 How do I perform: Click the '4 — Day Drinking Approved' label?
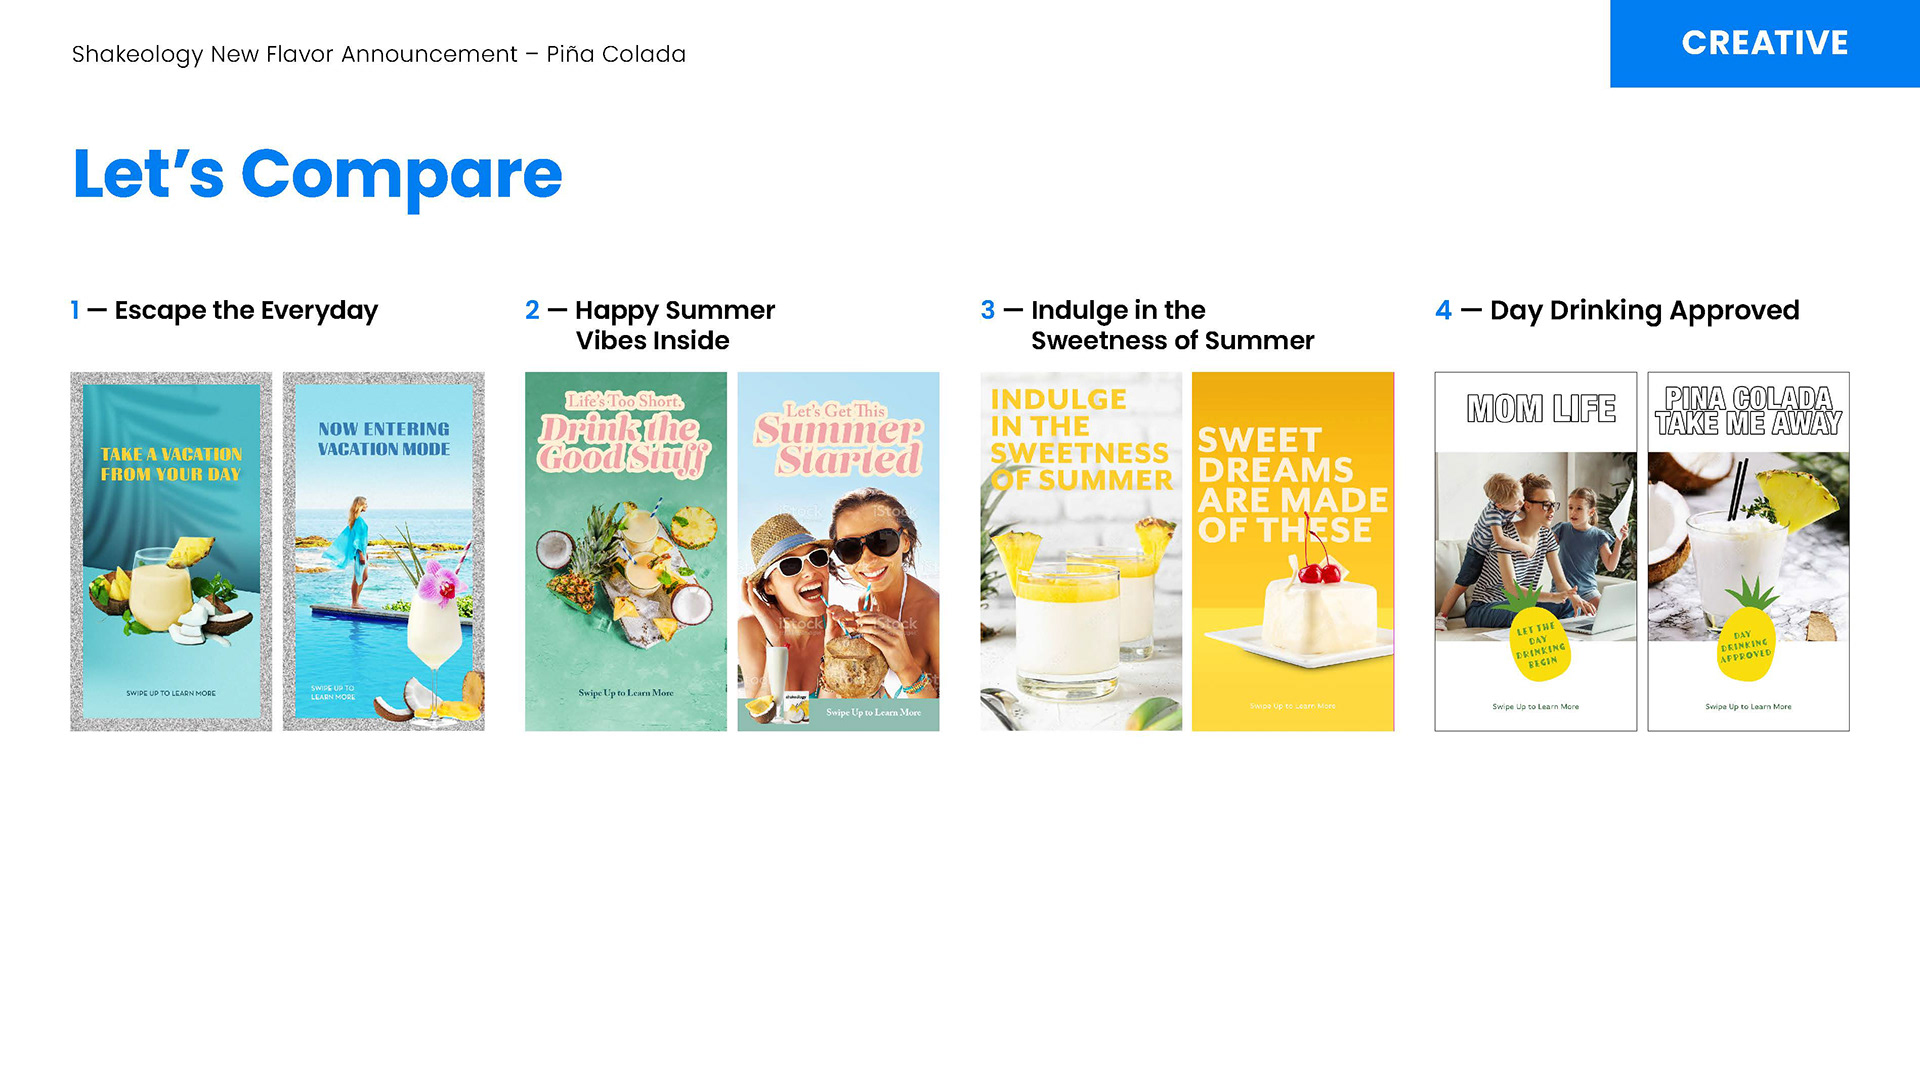pyautogui.click(x=1617, y=310)
